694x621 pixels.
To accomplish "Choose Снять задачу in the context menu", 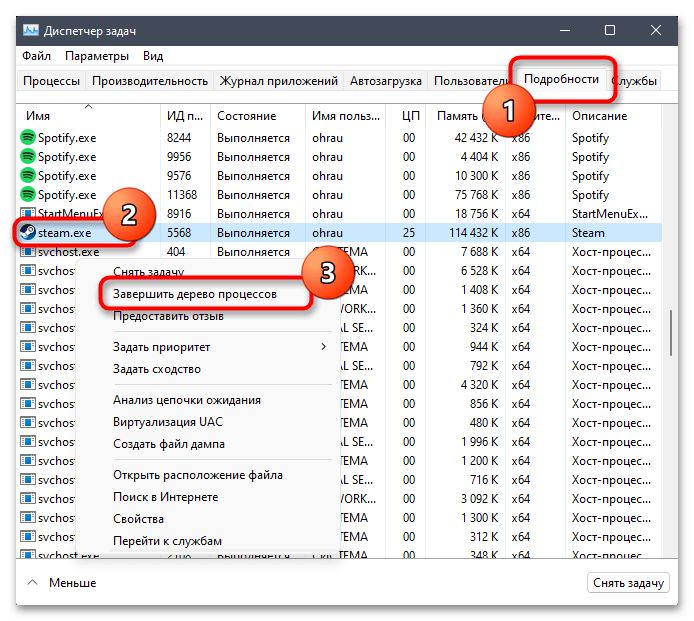I will coord(148,271).
